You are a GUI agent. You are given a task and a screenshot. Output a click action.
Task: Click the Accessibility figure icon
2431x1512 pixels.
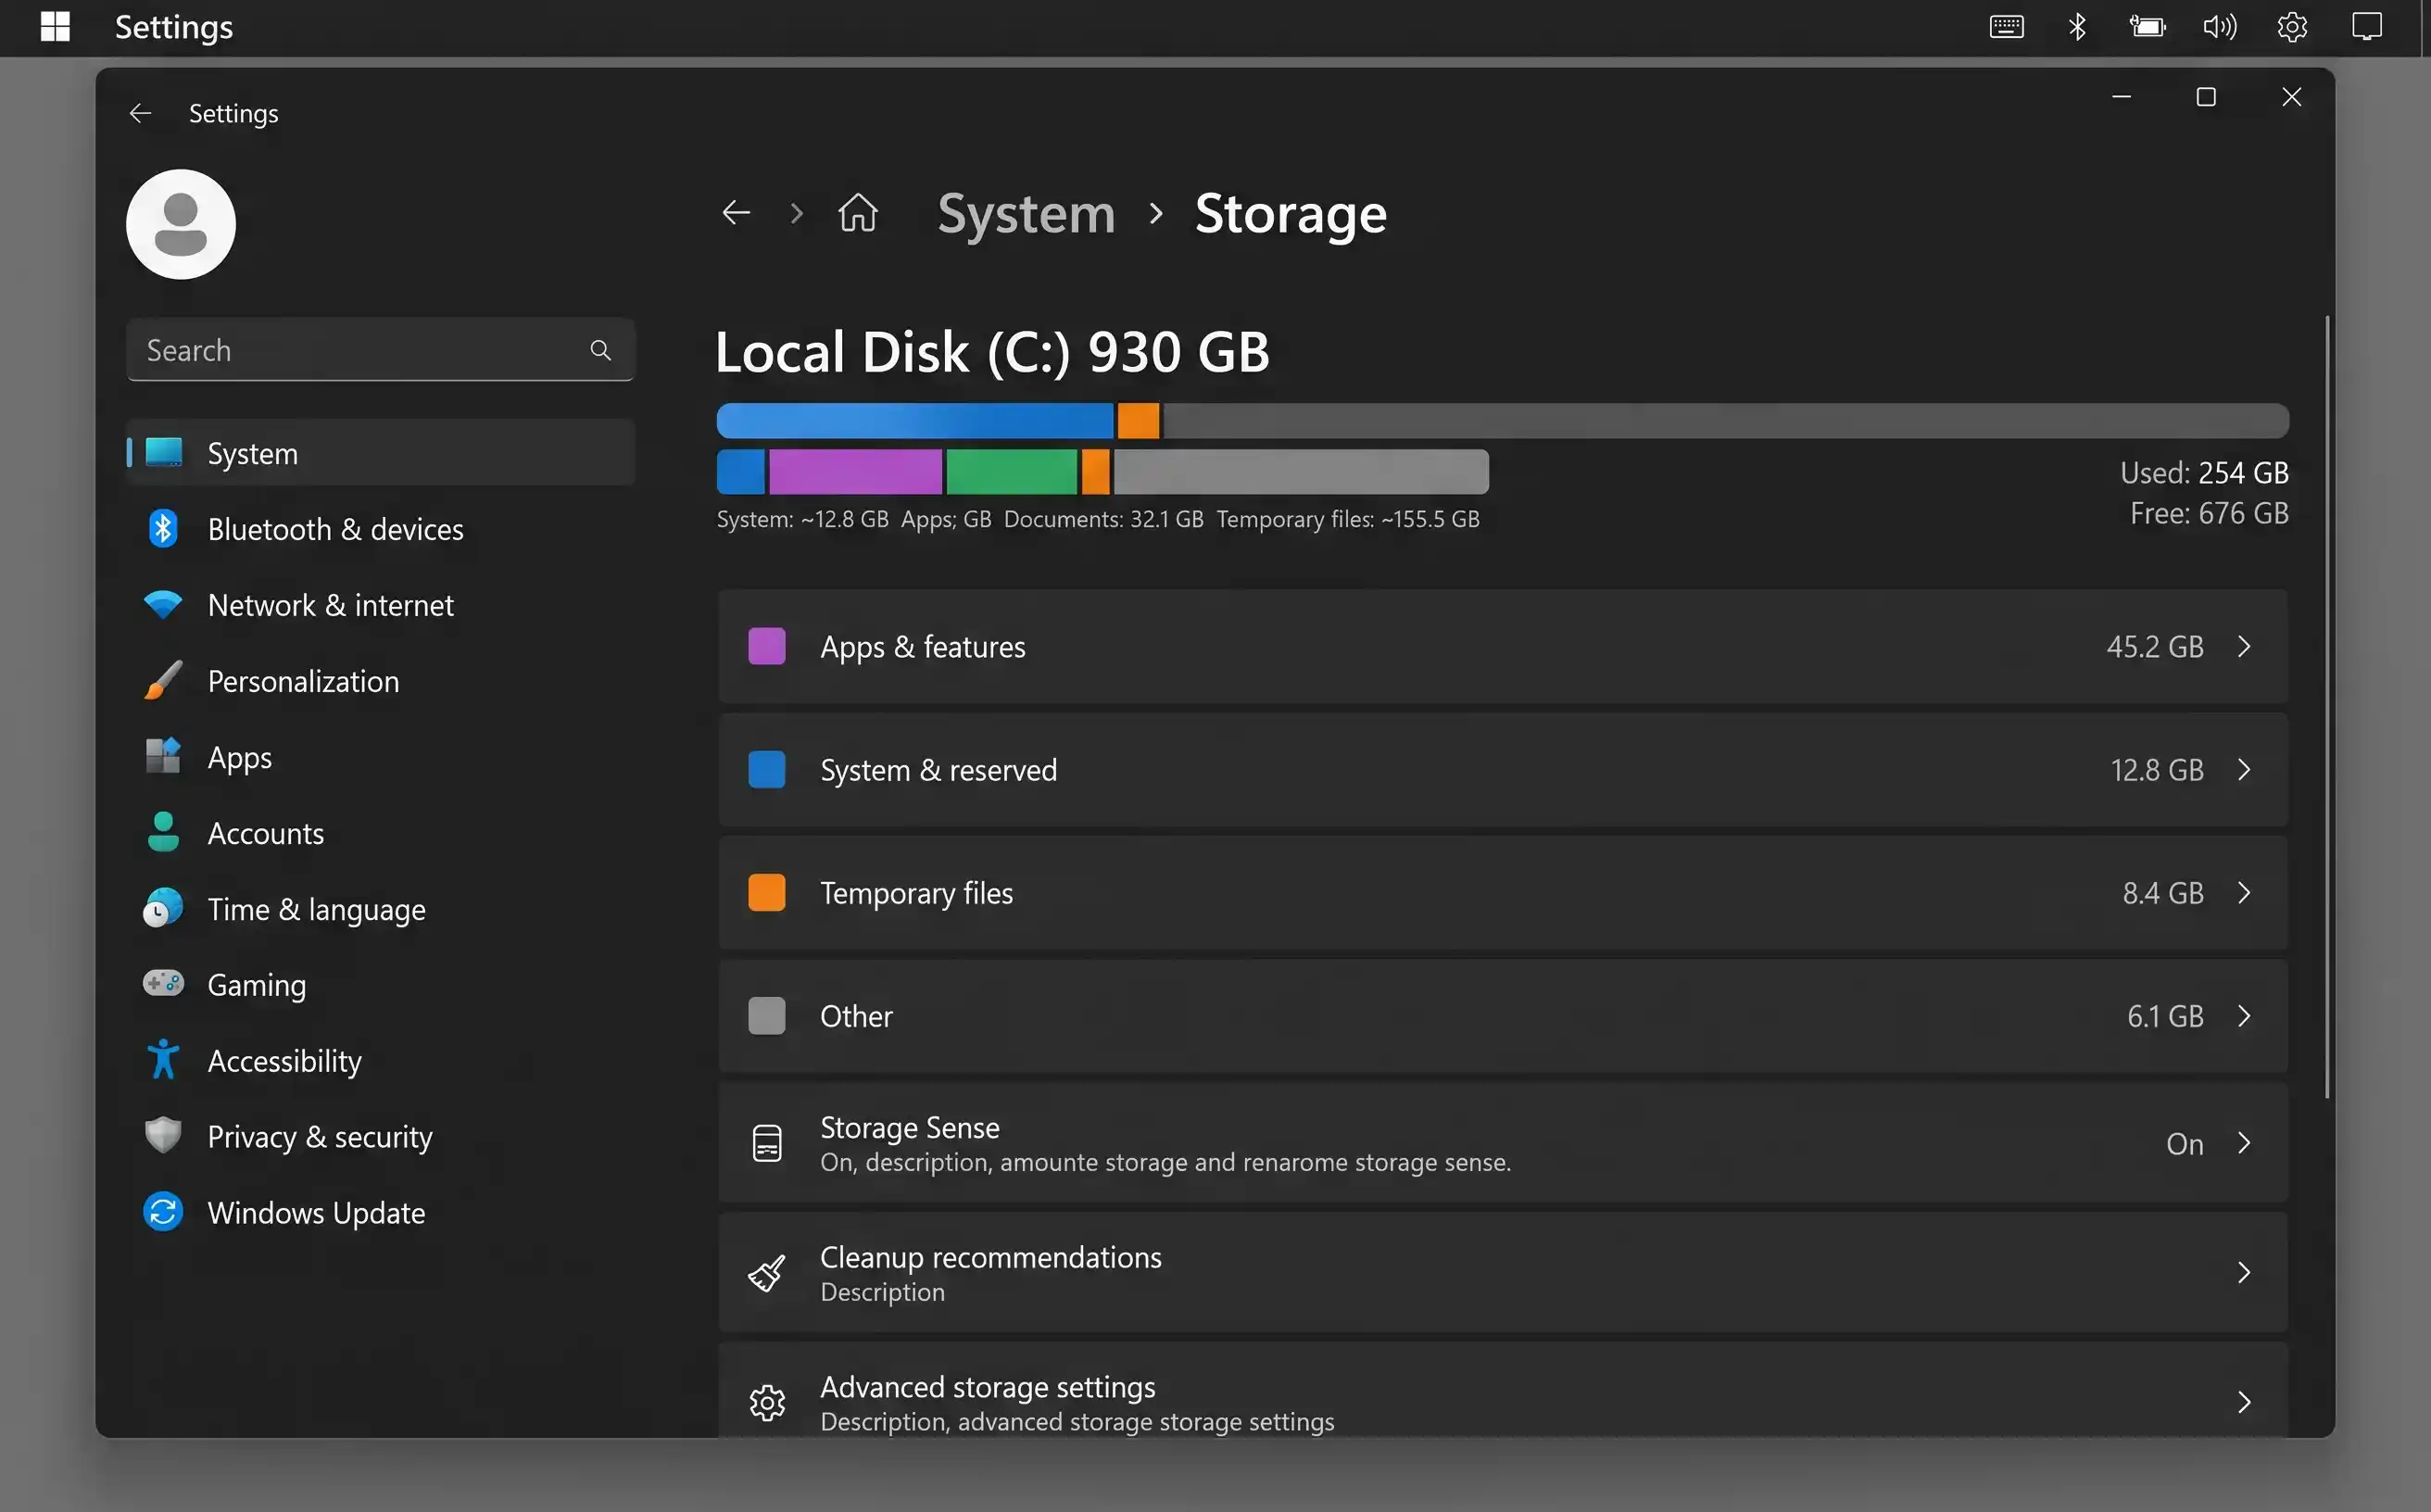pos(163,1060)
